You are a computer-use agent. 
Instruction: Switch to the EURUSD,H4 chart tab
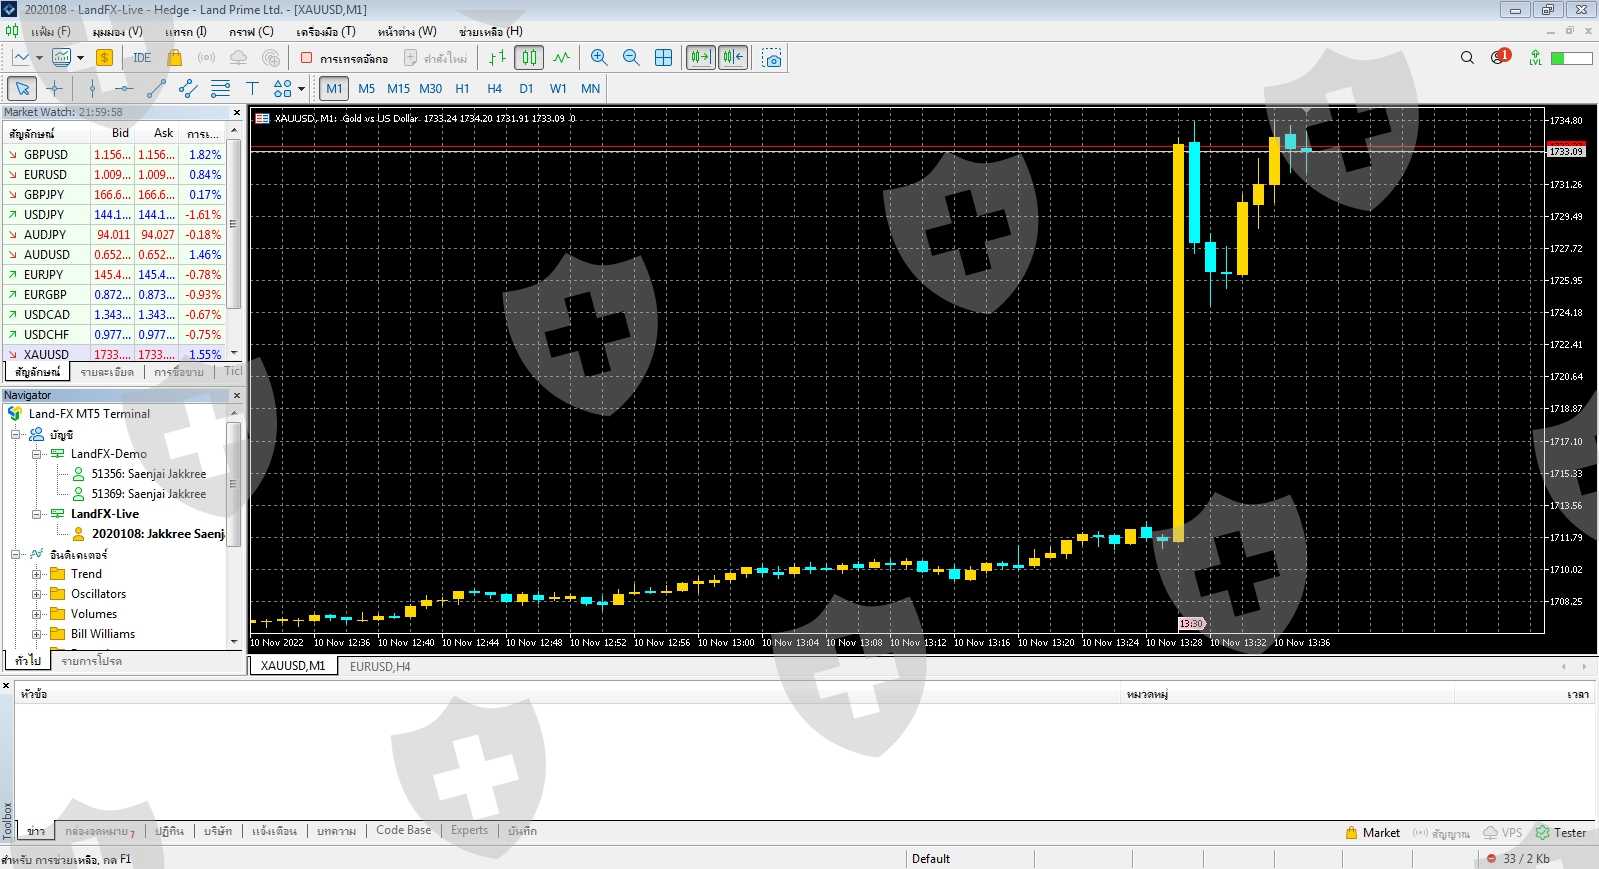click(x=380, y=666)
